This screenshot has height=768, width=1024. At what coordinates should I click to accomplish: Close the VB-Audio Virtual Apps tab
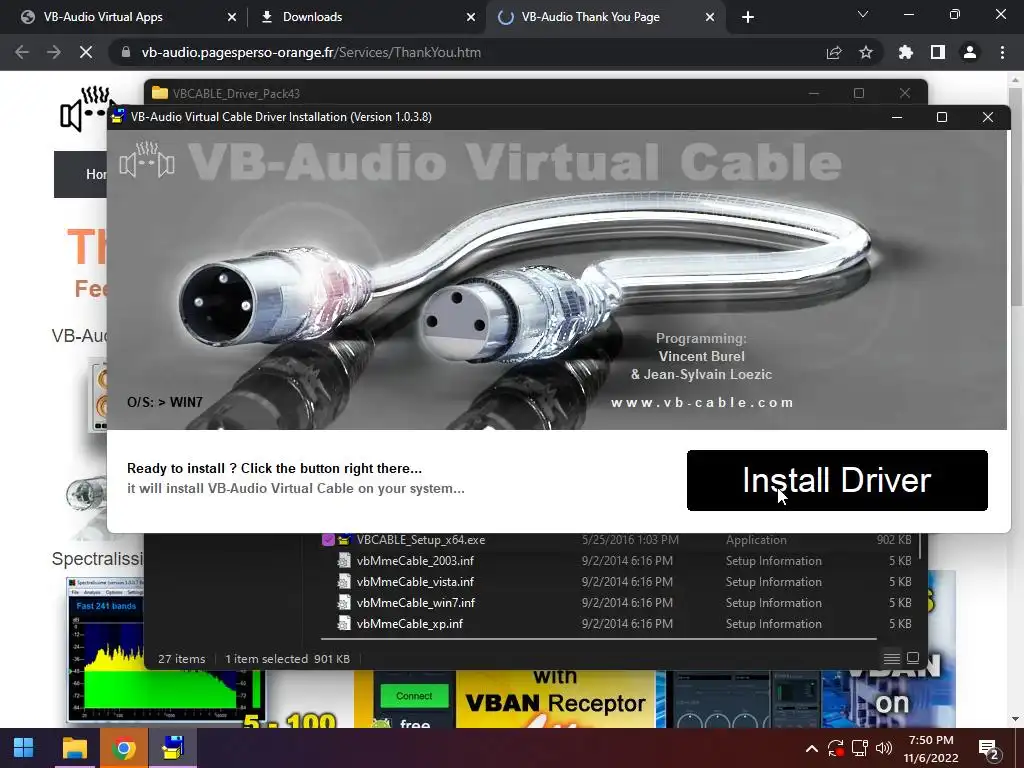[232, 17]
